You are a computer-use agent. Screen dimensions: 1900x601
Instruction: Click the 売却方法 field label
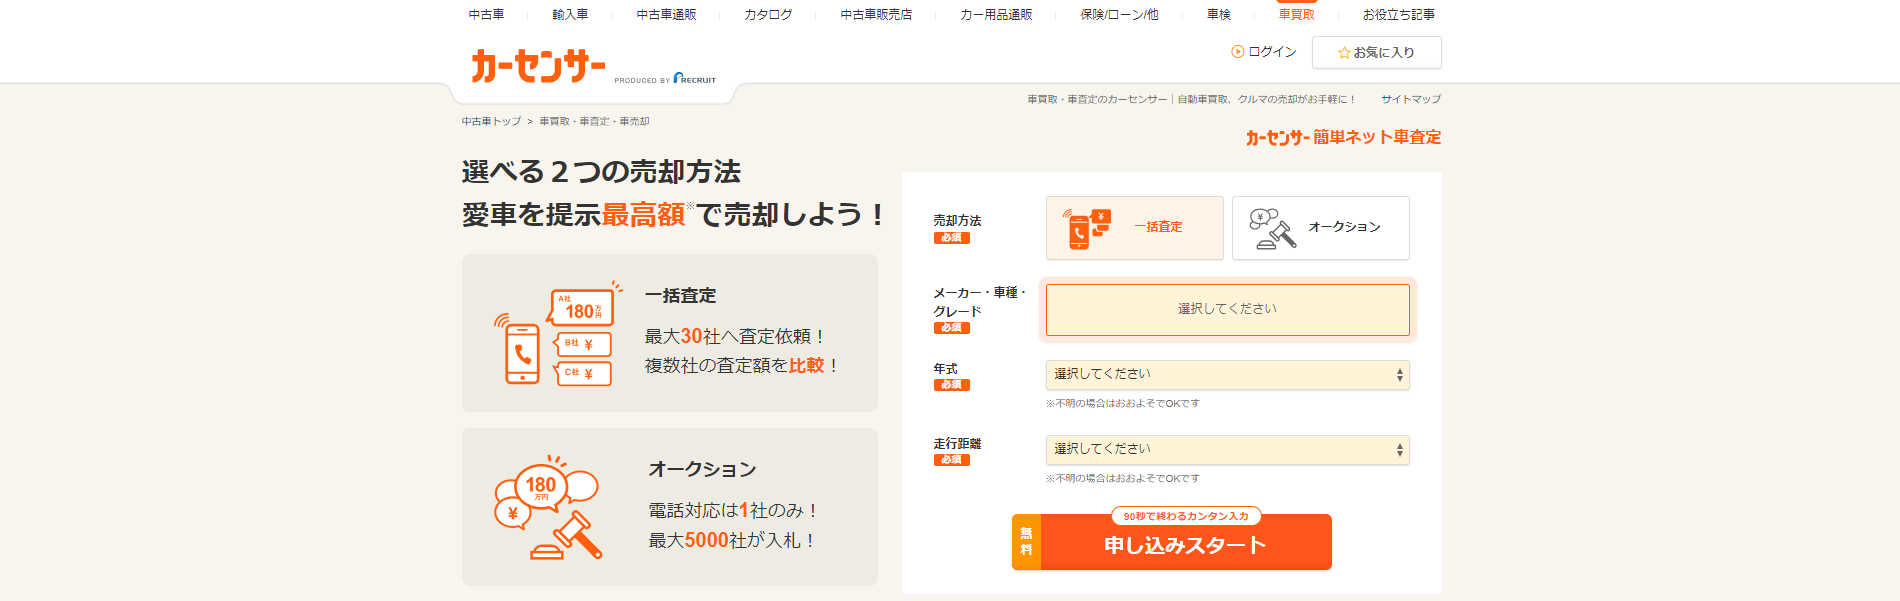tap(957, 221)
